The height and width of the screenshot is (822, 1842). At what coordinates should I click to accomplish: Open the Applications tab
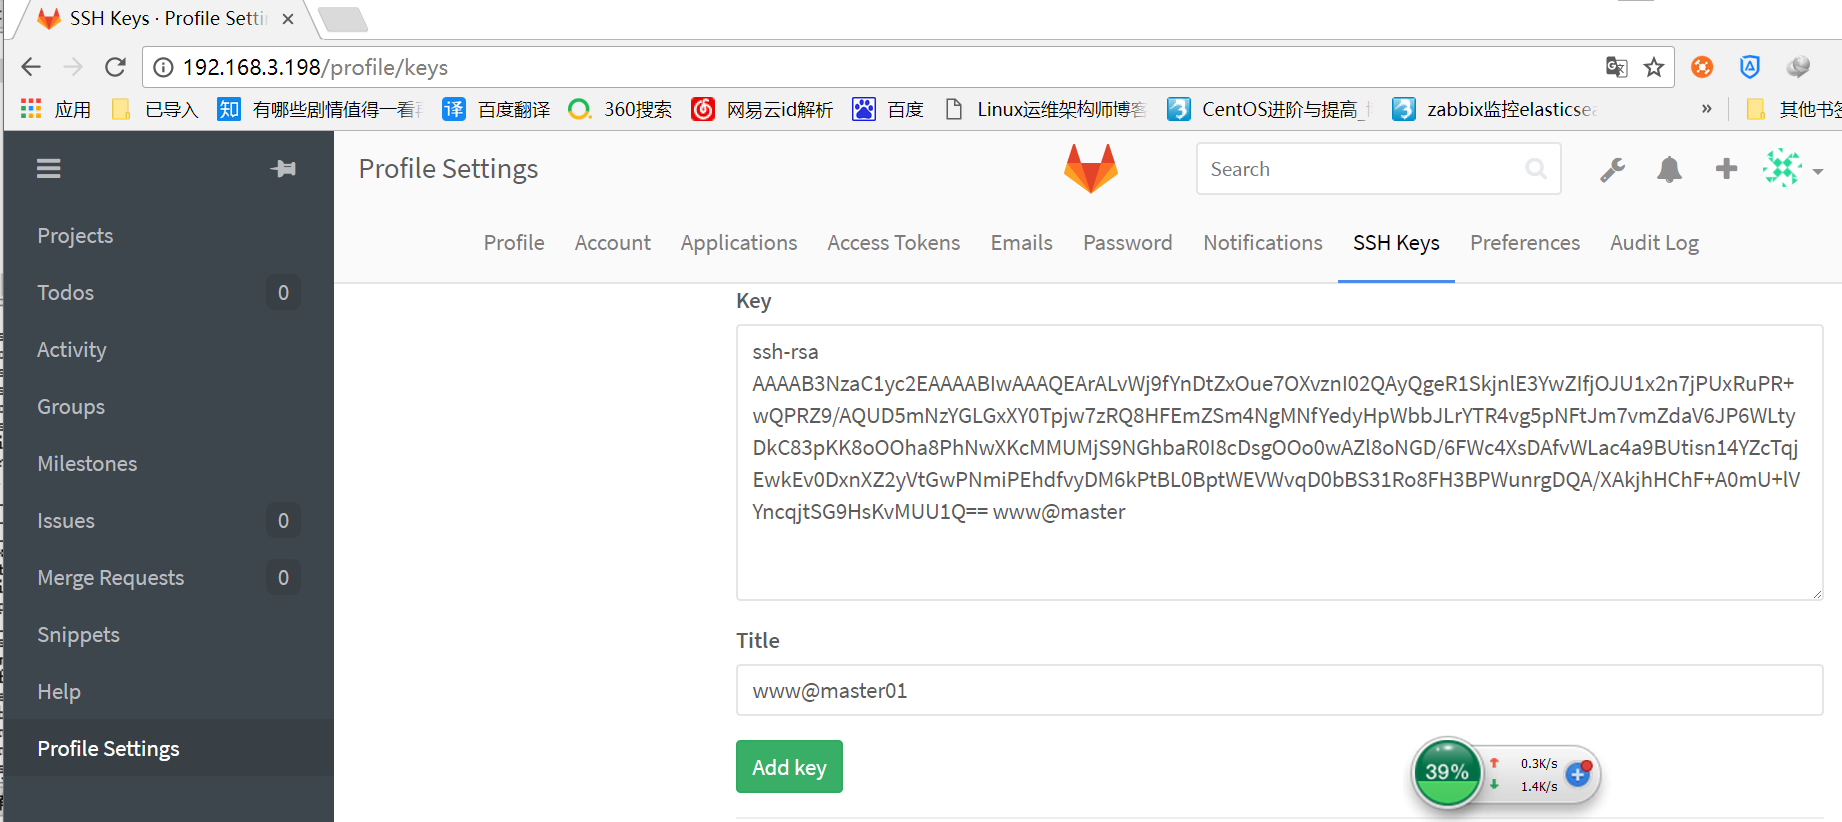click(x=739, y=243)
